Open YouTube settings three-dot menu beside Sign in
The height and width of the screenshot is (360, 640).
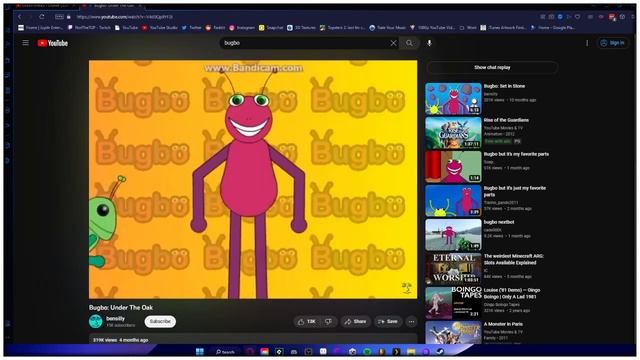click(587, 43)
